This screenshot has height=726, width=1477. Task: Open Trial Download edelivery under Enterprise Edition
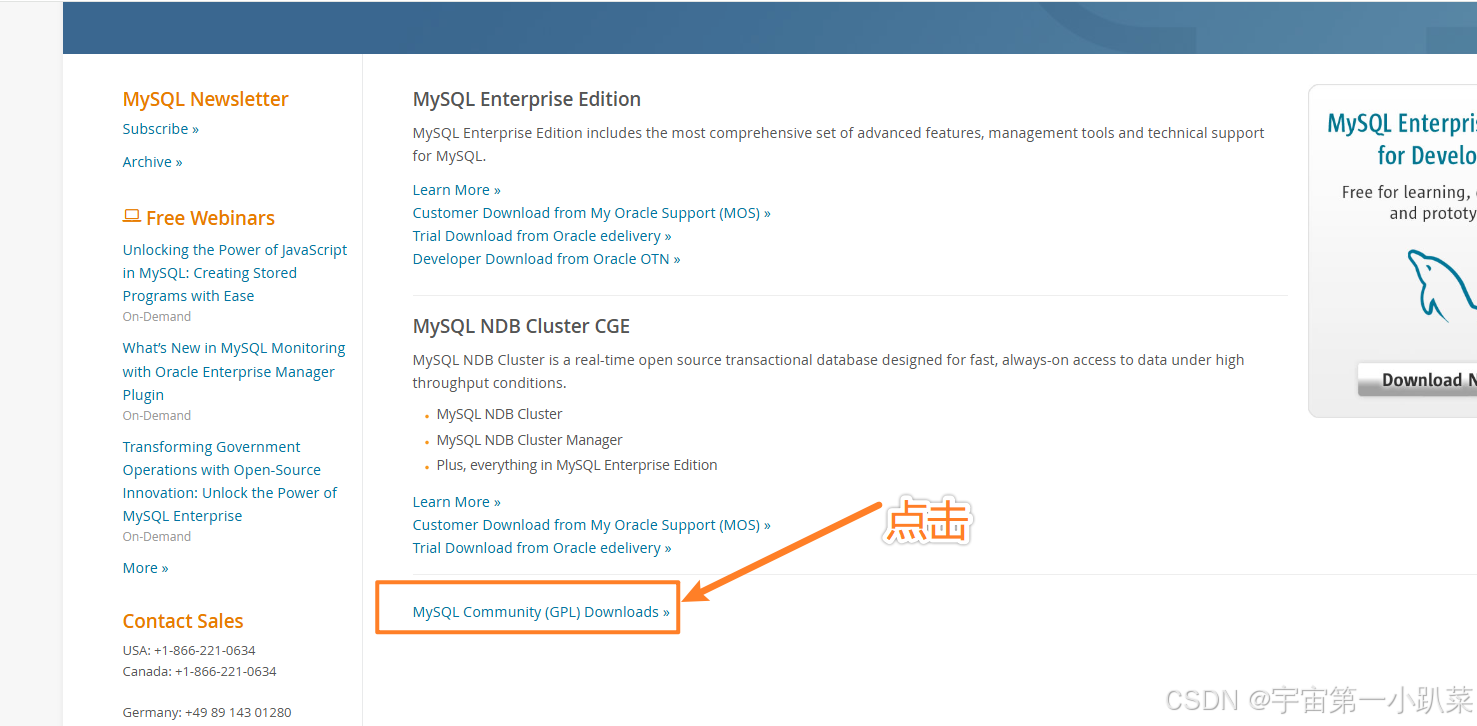542,236
